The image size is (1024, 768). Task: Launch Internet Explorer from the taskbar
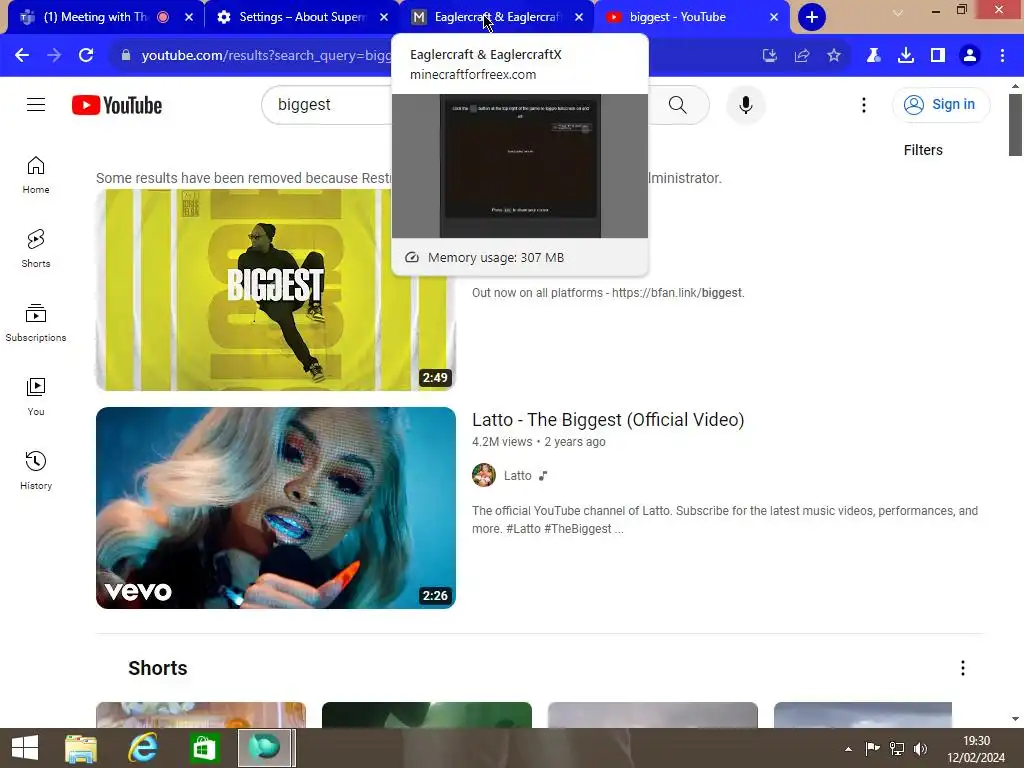(142, 748)
